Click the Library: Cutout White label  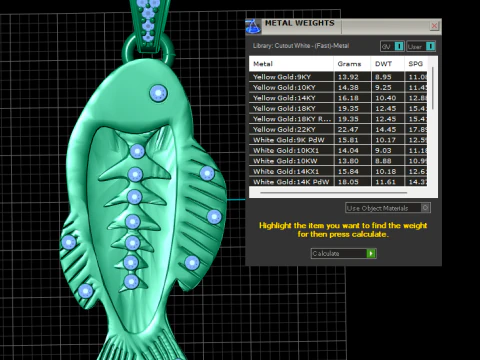pyautogui.click(x=301, y=46)
